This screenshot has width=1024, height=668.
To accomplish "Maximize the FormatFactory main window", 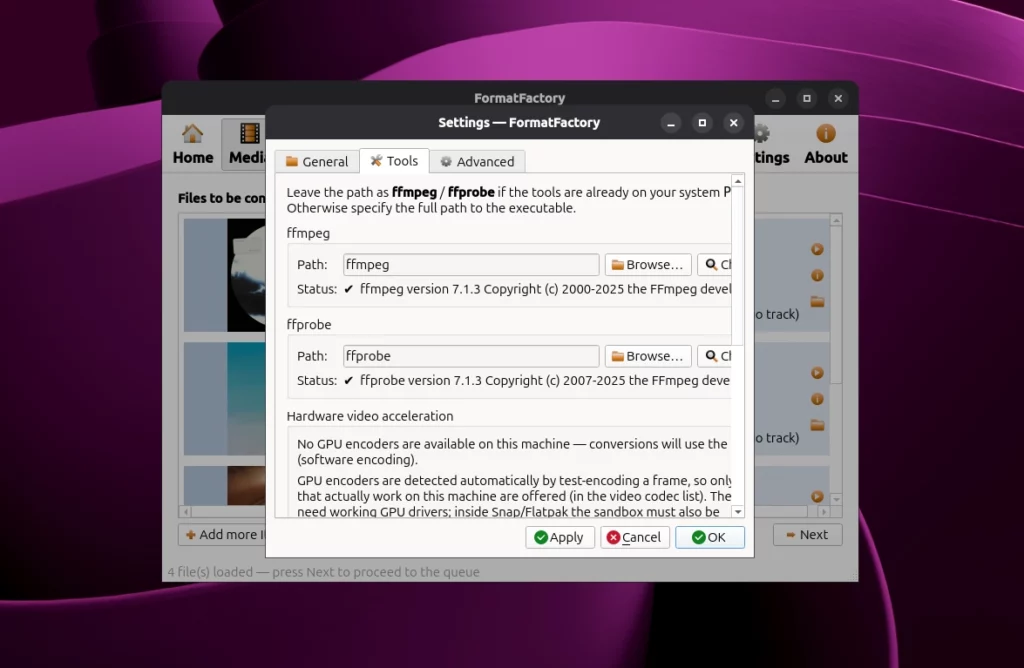I will 807,99.
